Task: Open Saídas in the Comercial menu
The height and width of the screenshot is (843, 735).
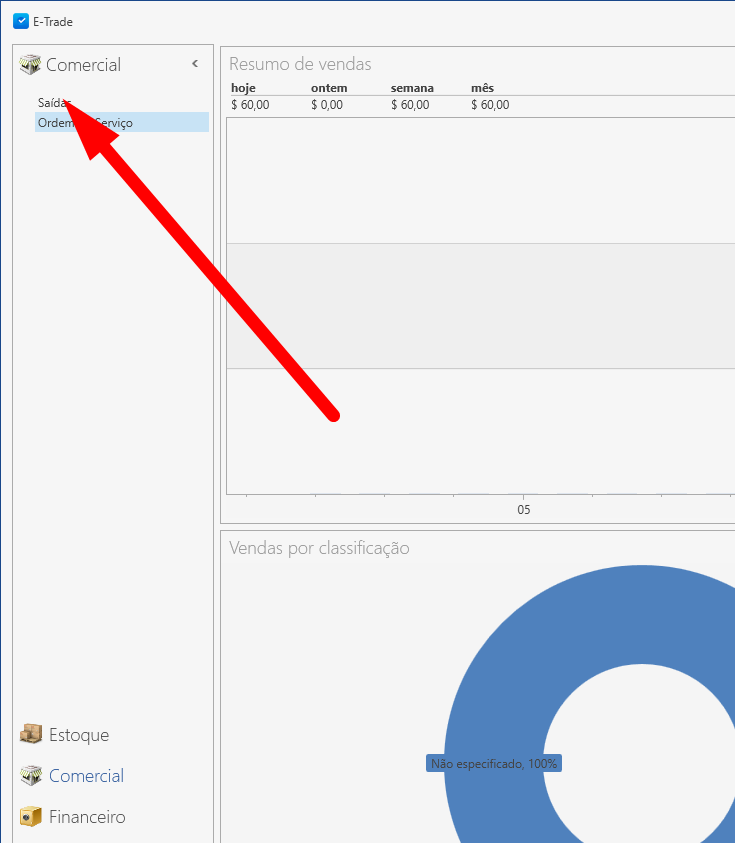Action: (x=52, y=102)
